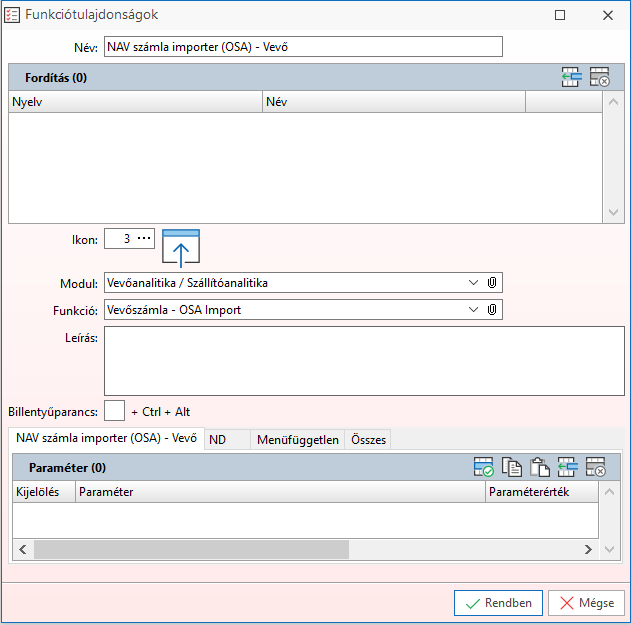The width and height of the screenshot is (632, 625).
Task: Click the apply parameters icon with green check
Action: point(484,467)
